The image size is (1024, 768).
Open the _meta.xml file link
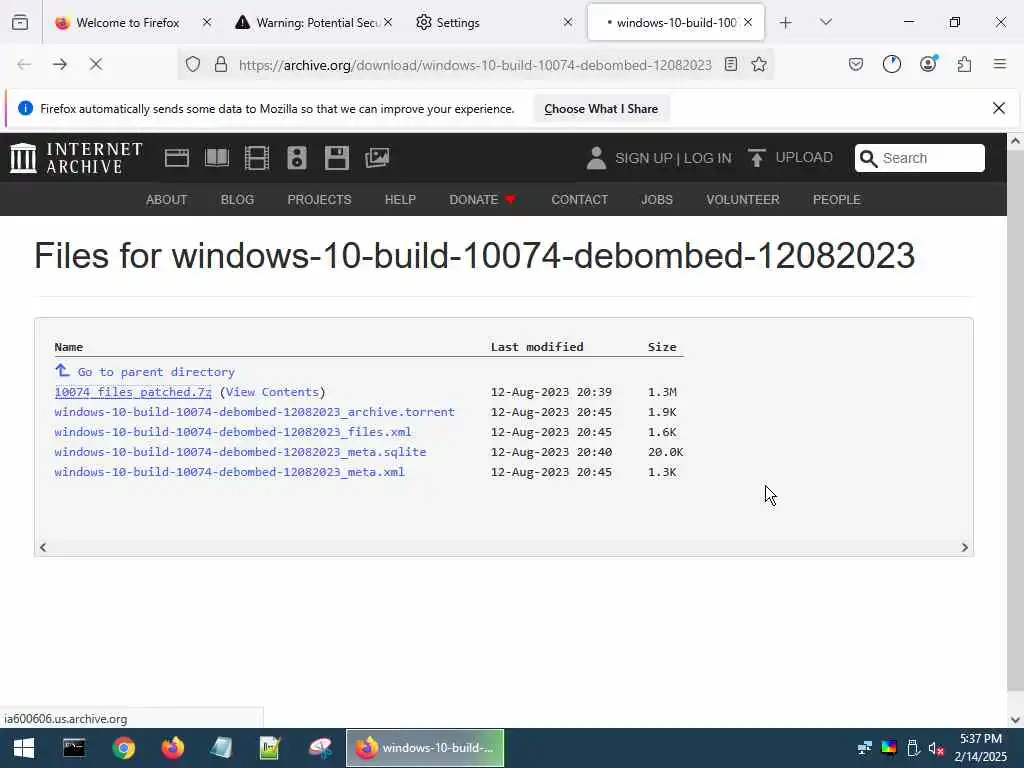(229, 472)
